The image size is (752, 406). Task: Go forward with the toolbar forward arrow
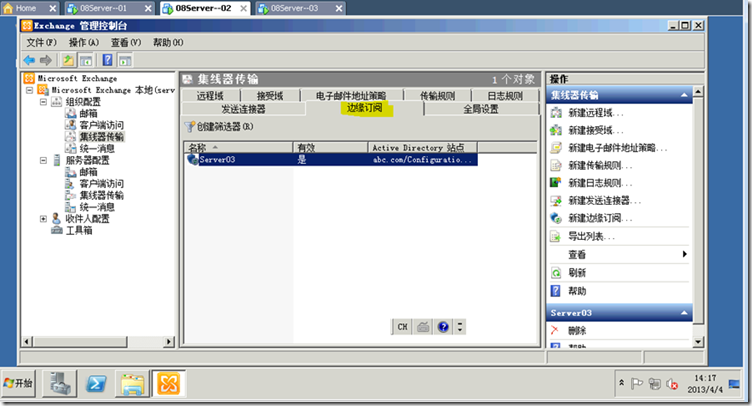pos(46,60)
